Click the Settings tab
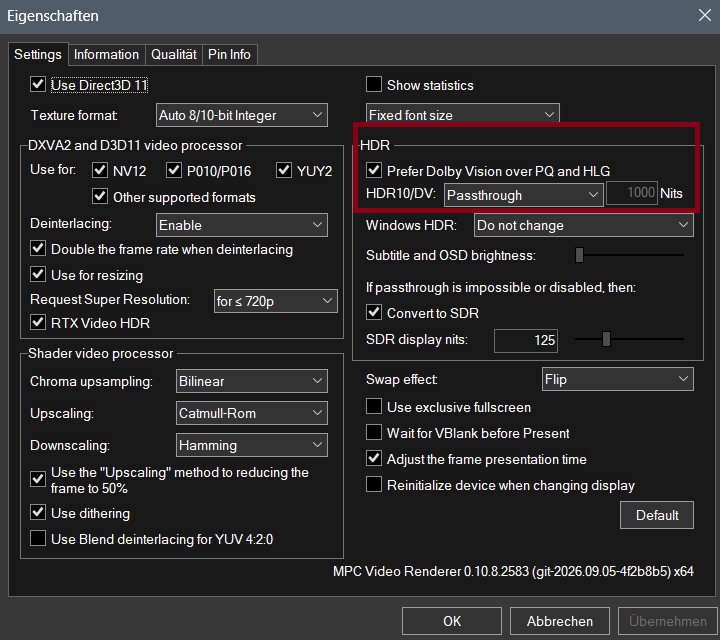This screenshot has width=720, height=640. (38, 54)
